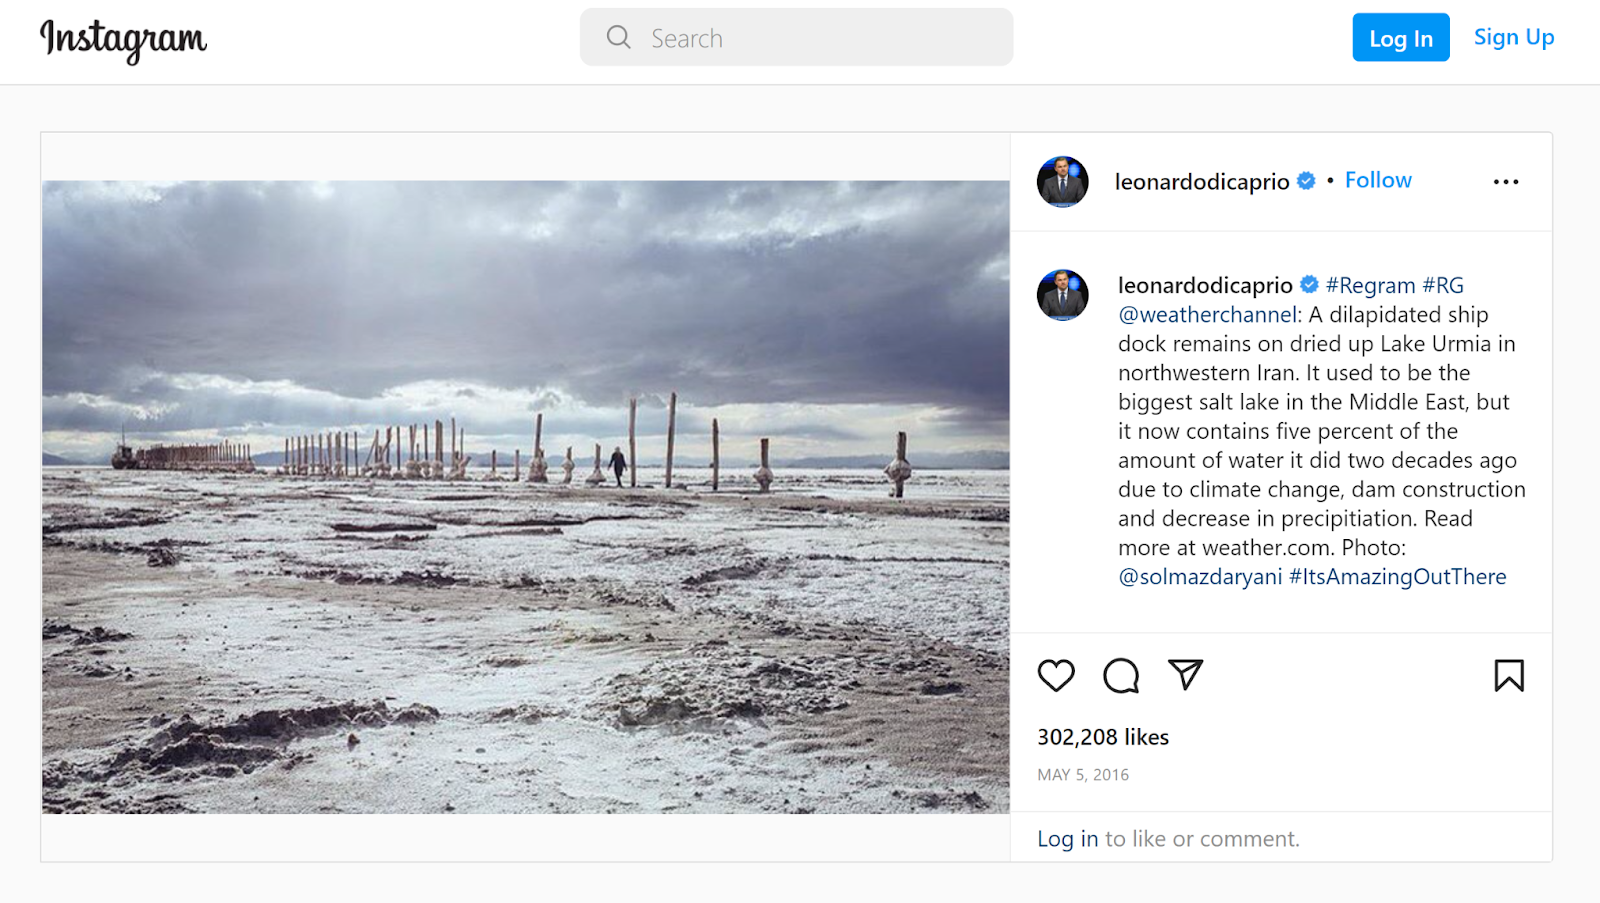1600x903 pixels.
Task: Click the caption profile avatar
Action: 1062,295
